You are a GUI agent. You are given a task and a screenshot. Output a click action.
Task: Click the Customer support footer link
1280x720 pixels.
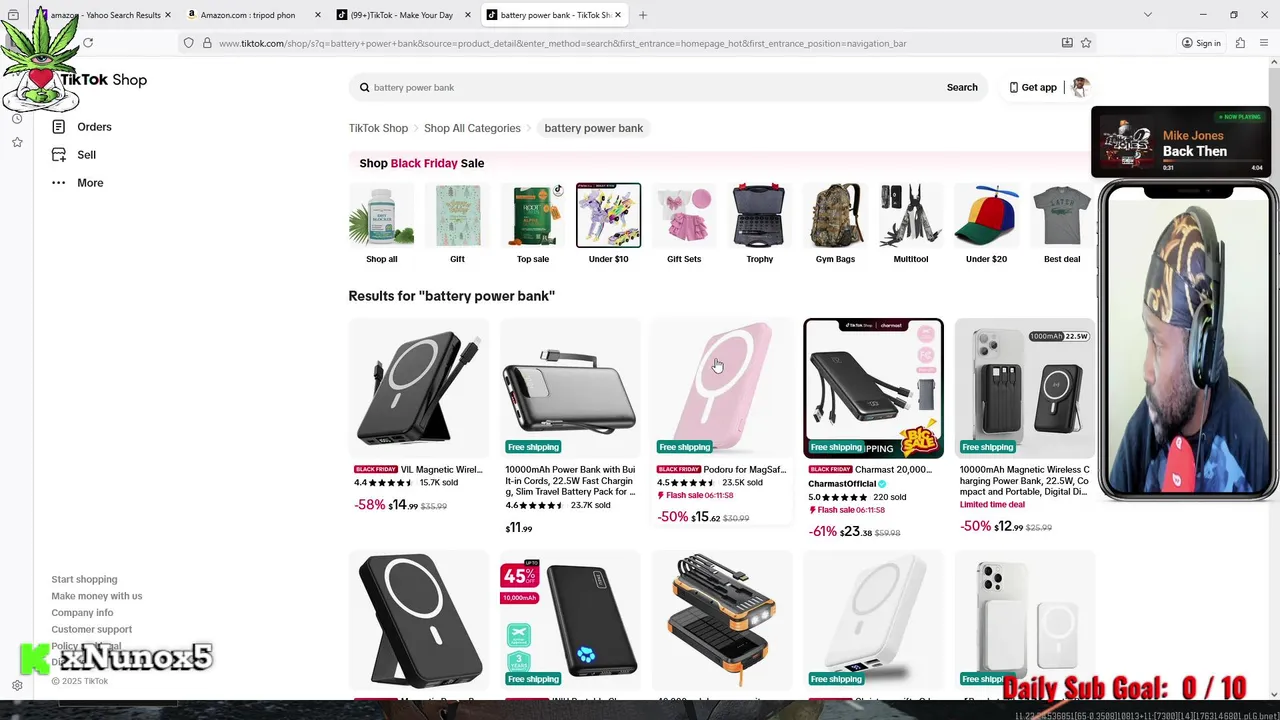pyautogui.click(x=92, y=629)
